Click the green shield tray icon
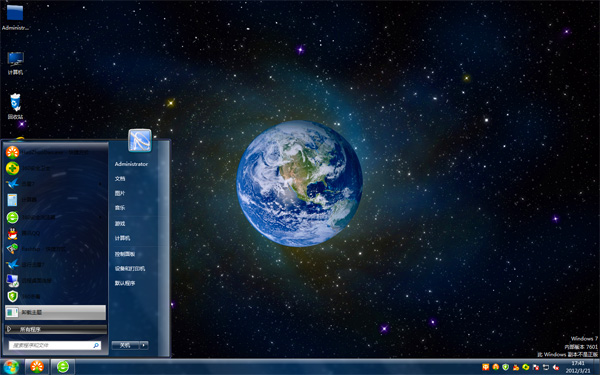 coord(505,367)
